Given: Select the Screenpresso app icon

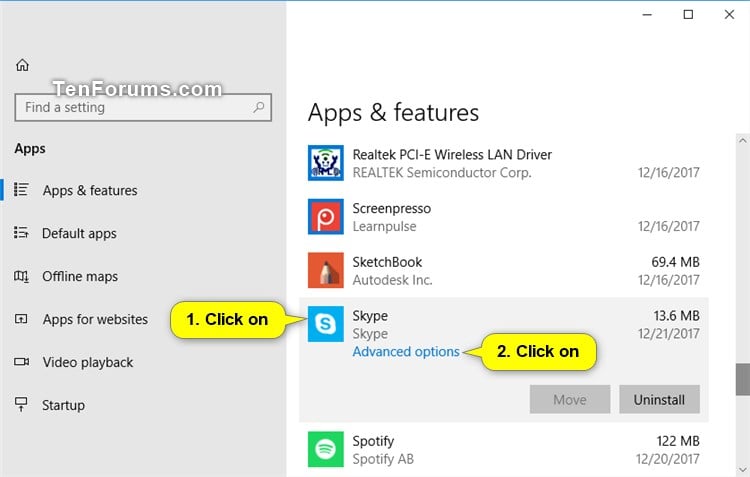Looking at the screenshot, I should [x=325, y=217].
